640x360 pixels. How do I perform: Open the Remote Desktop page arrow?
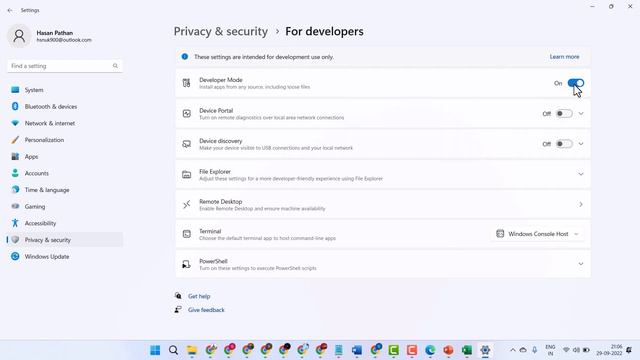581,204
